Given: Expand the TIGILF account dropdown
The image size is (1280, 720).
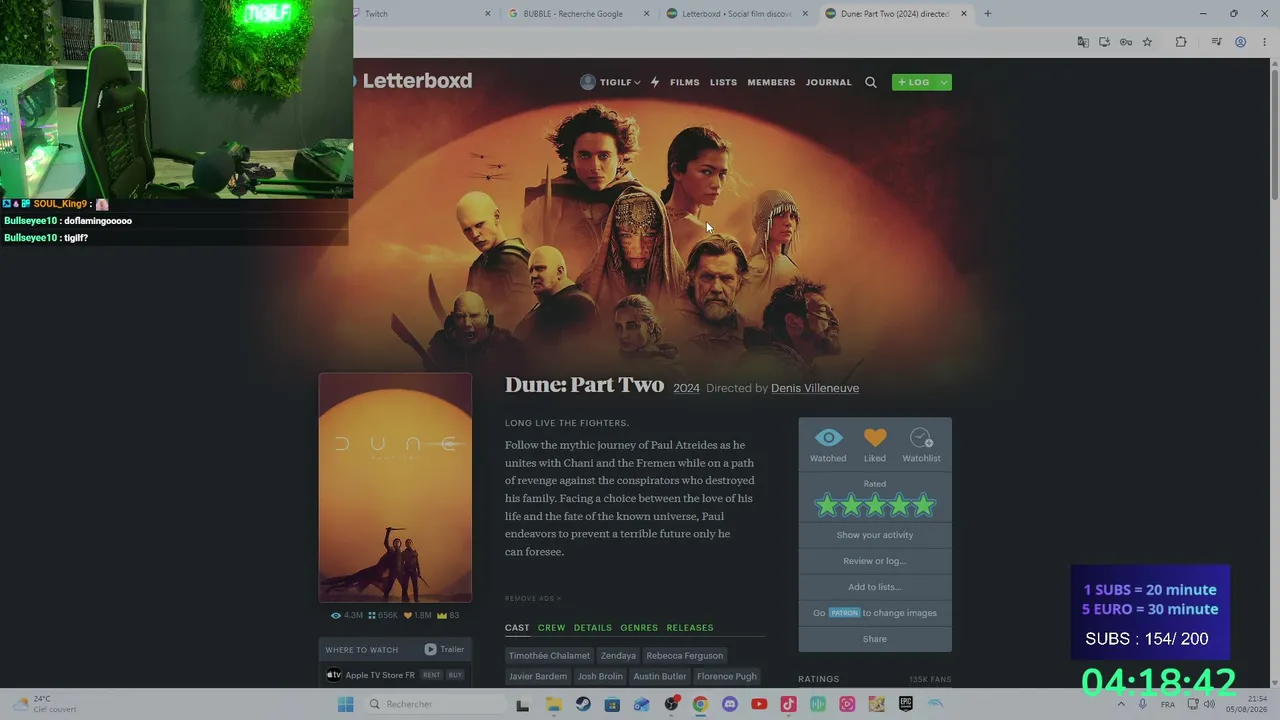Looking at the screenshot, I should pyautogui.click(x=637, y=83).
